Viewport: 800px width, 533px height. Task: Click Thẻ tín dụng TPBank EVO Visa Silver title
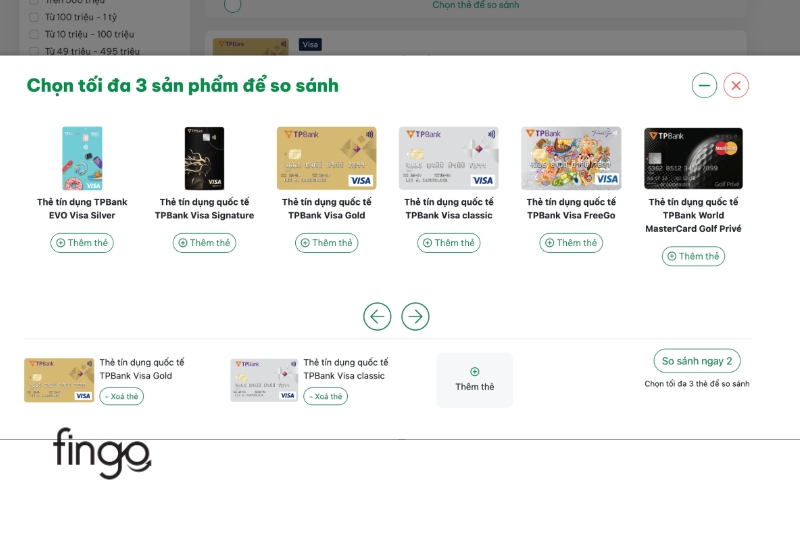[x=82, y=209]
